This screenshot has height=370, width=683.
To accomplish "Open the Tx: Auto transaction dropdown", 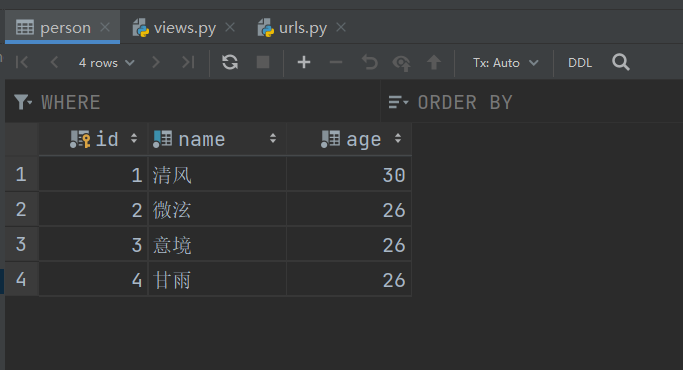I will (506, 63).
